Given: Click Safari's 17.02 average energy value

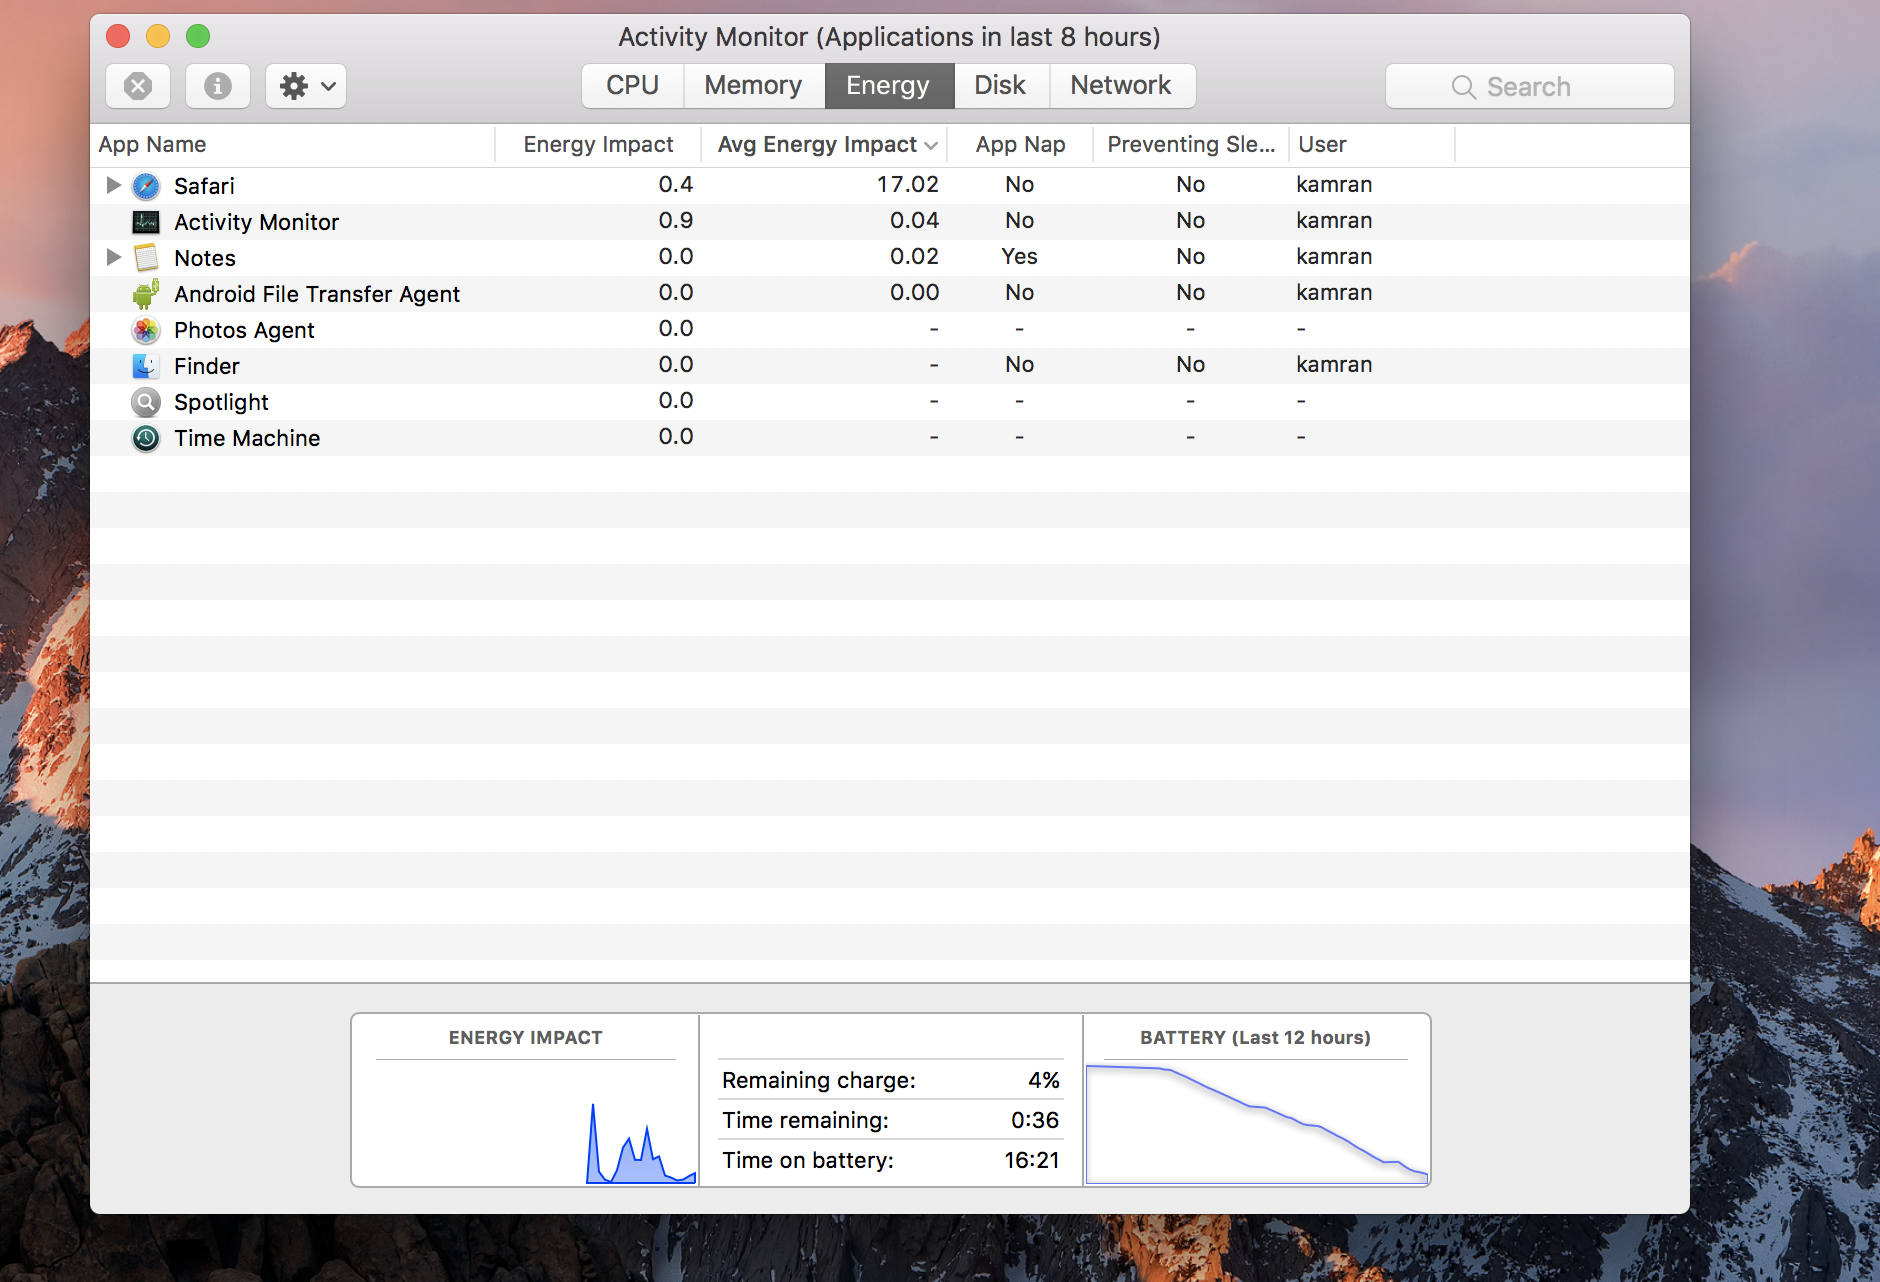Looking at the screenshot, I should pos(908,184).
